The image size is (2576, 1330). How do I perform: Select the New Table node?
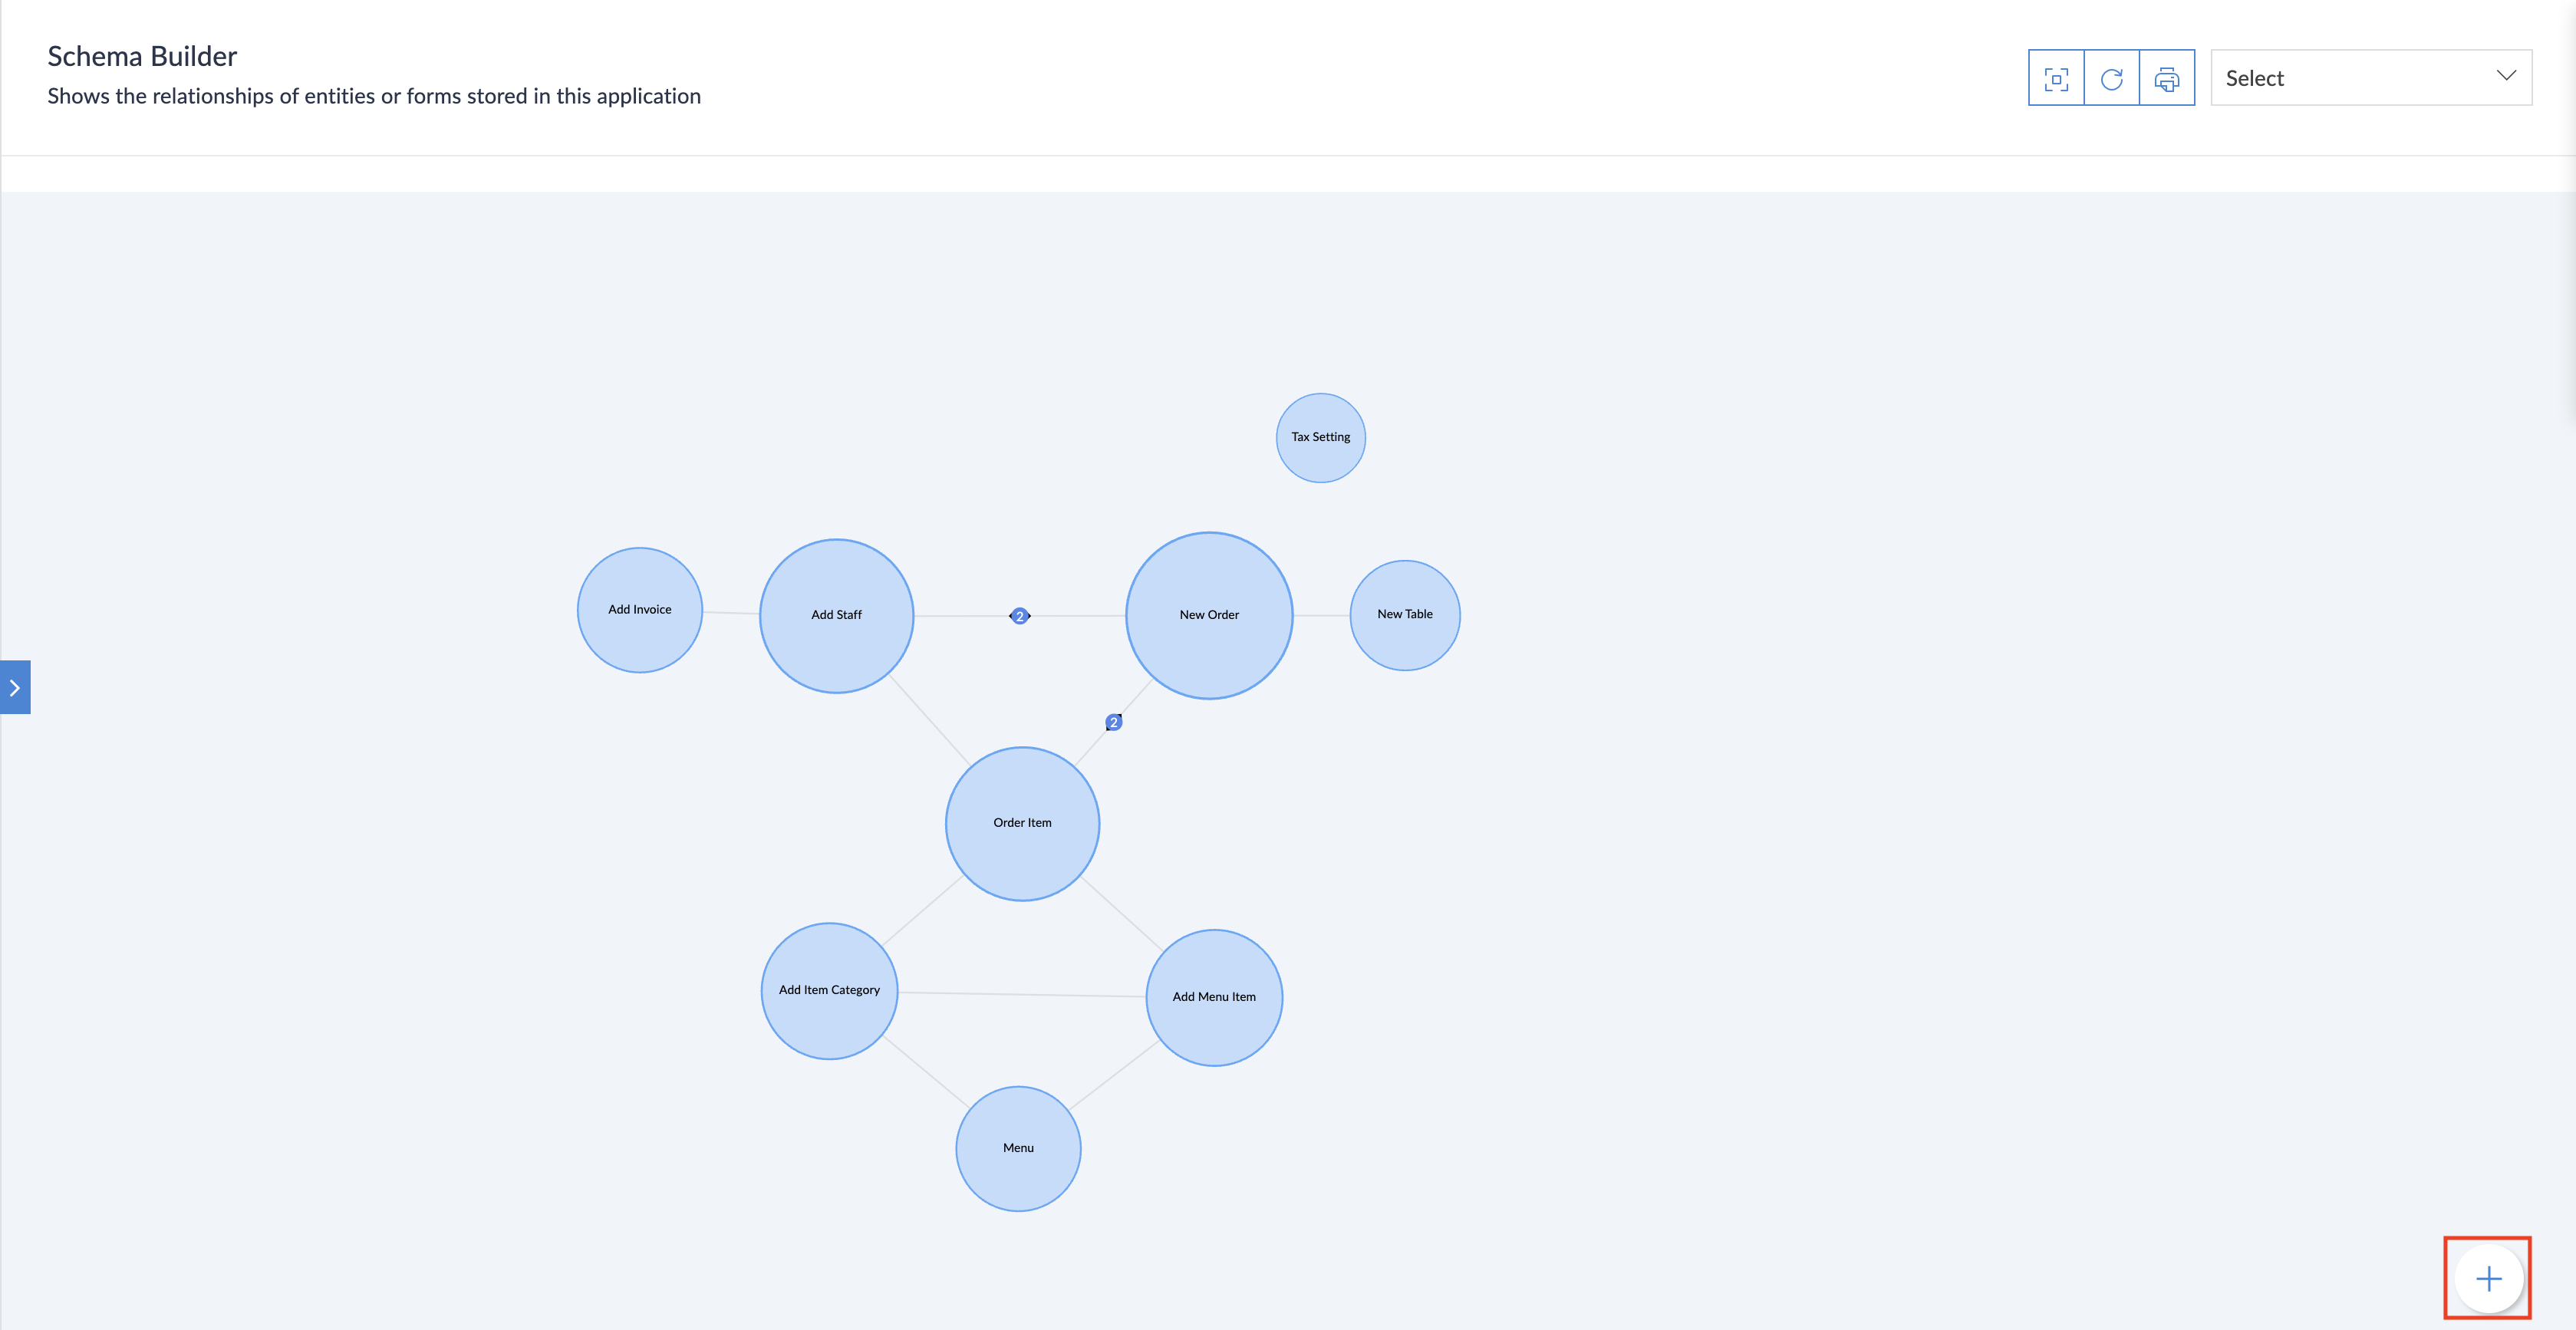[1404, 614]
